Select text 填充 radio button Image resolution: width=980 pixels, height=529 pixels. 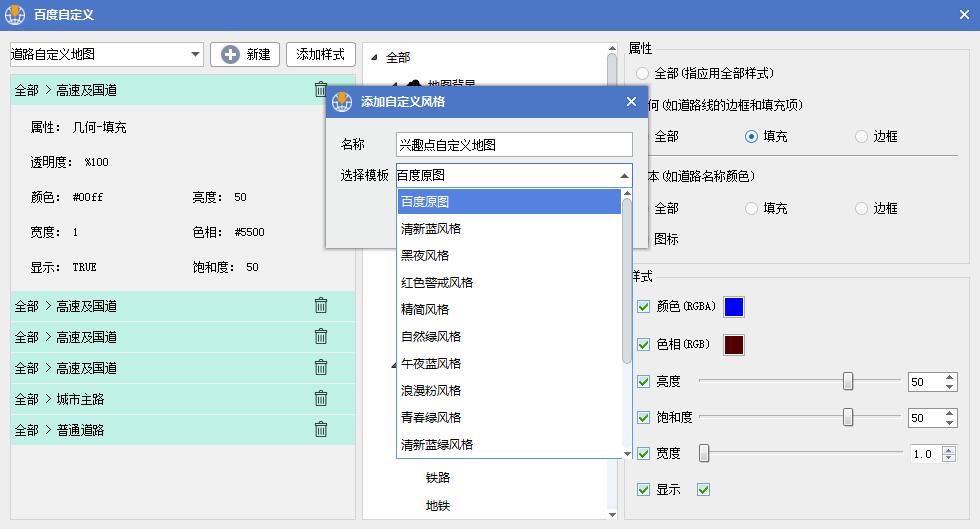pyautogui.click(x=751, y=208)
